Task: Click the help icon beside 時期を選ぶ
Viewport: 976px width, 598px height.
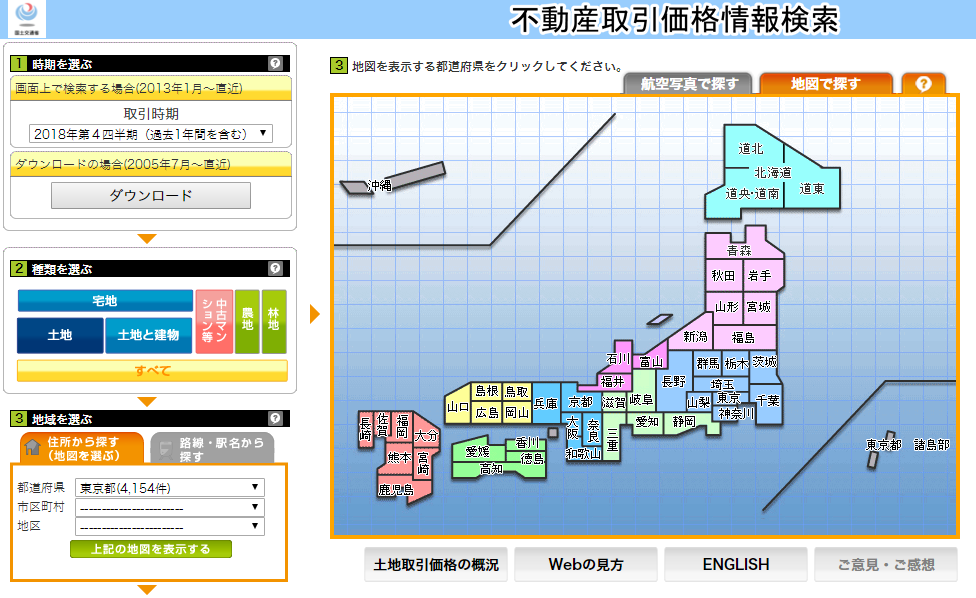Action: click(275, 63)
